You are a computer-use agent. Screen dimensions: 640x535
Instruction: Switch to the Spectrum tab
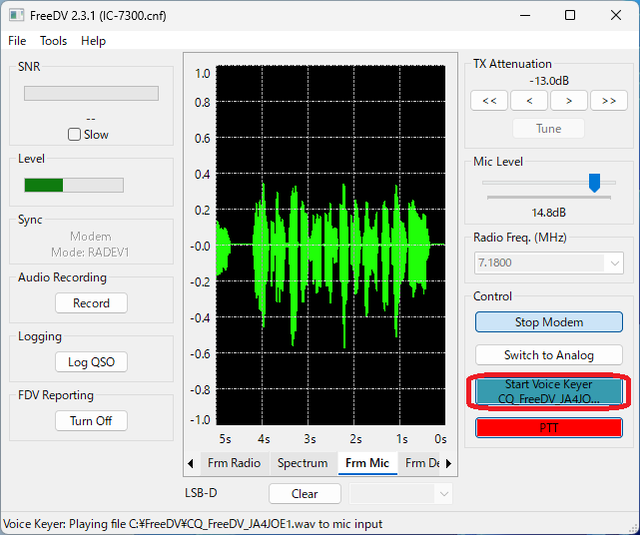point(302,463)
